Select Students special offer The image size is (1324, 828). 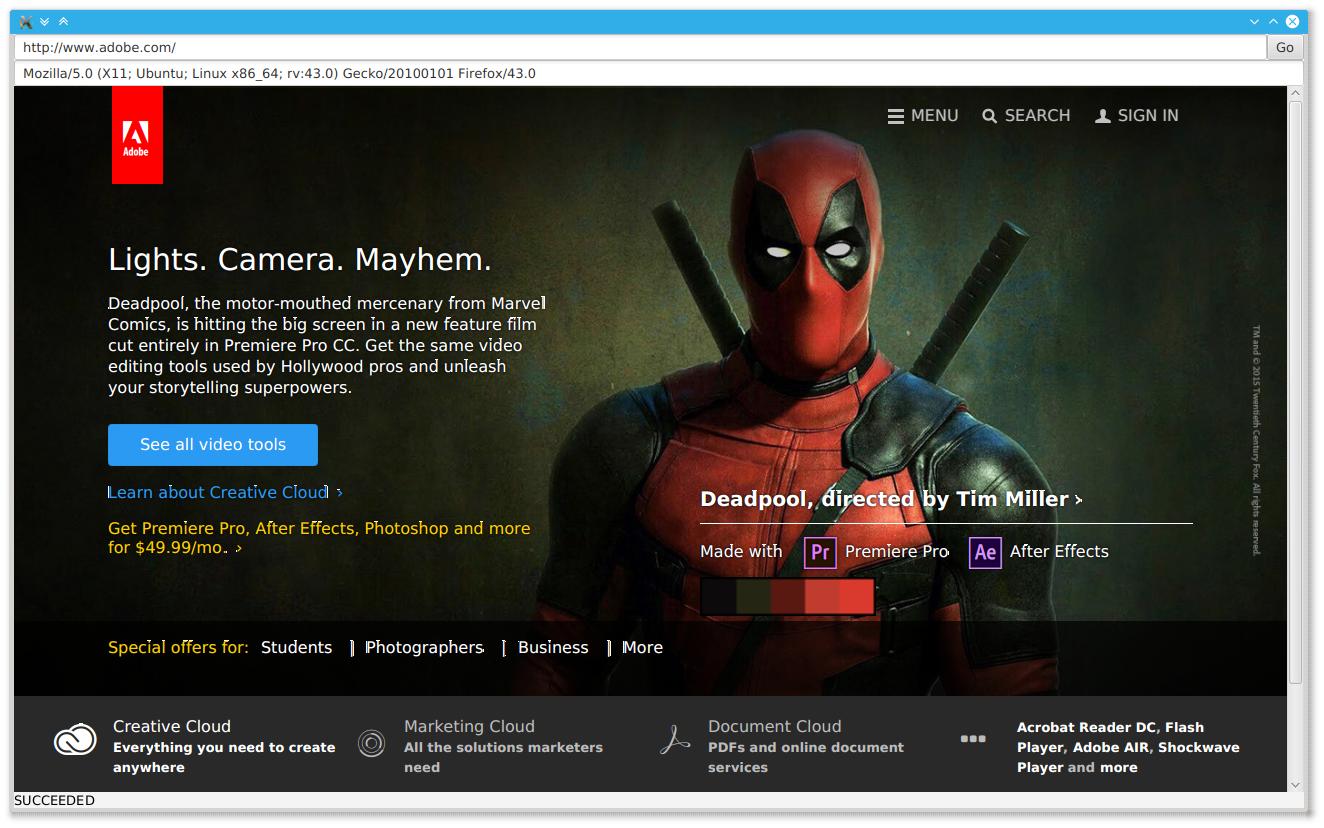[x=296, y=647]
